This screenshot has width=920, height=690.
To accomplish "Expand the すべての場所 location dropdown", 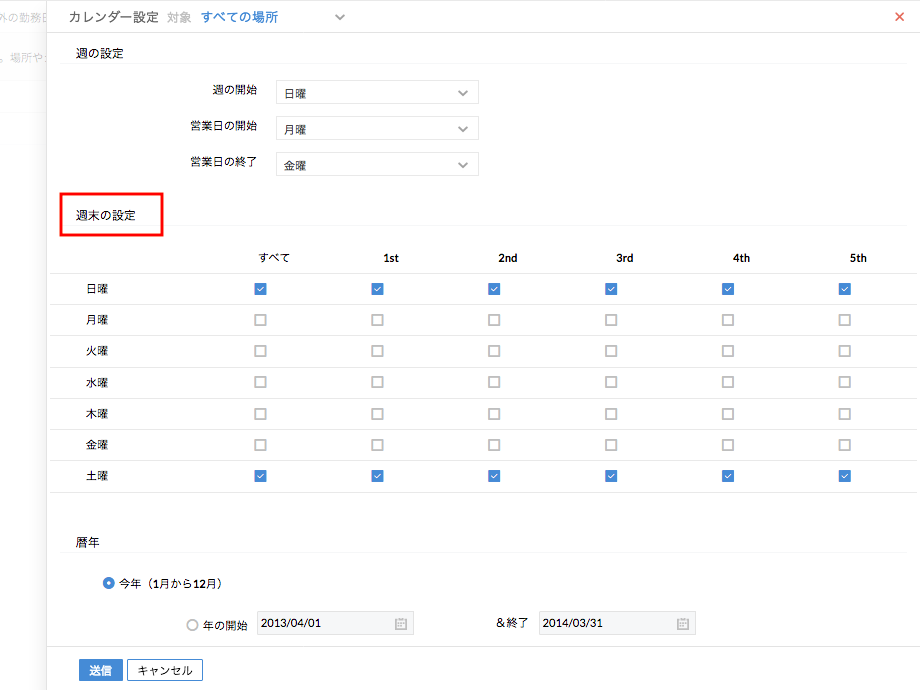I will (340, 17).
